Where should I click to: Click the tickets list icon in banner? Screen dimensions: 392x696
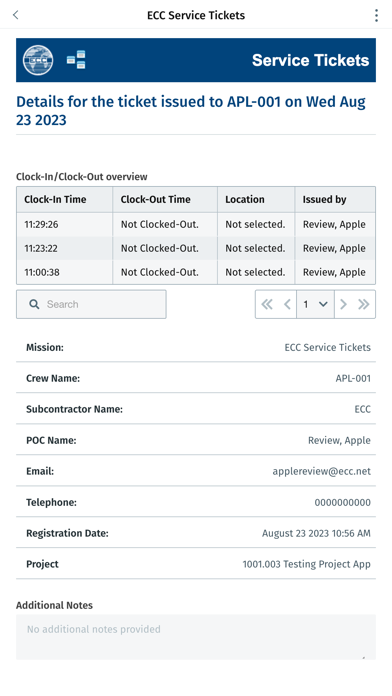coord(76,60)
